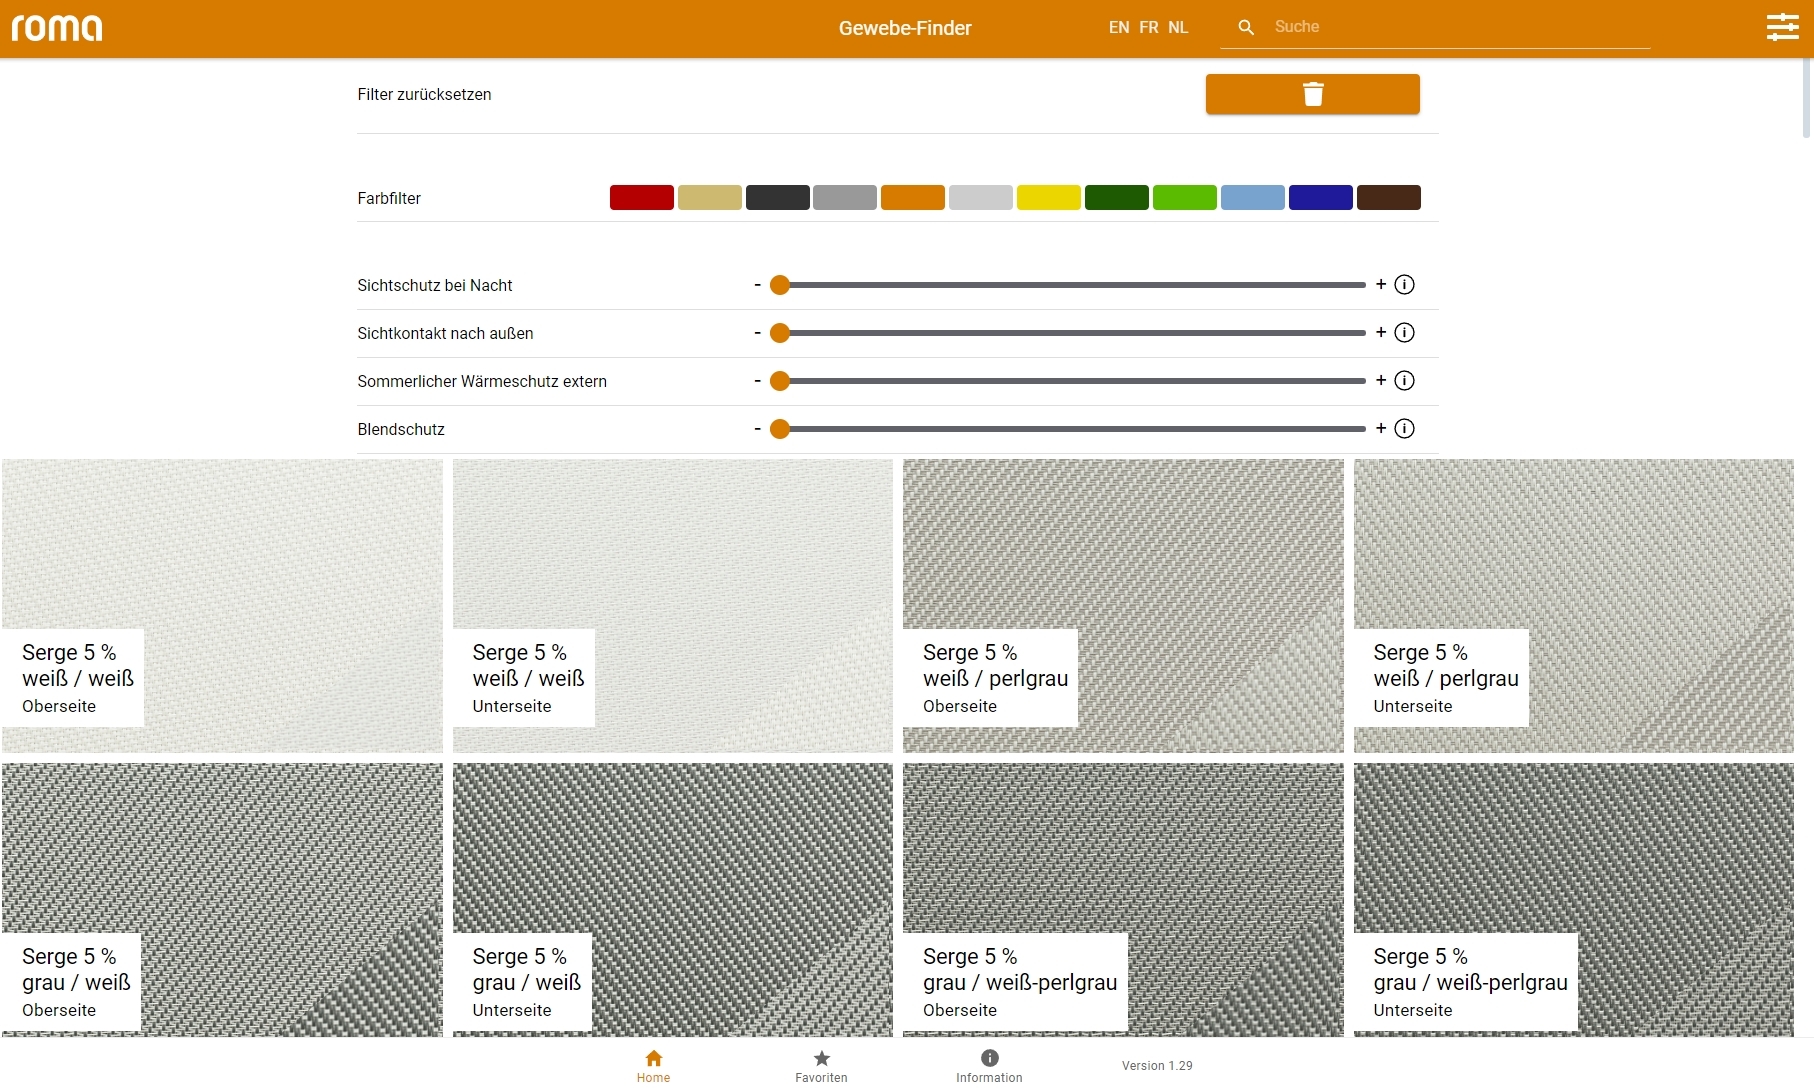
Task: Switch language to FR
Action: pos(1149,28)
